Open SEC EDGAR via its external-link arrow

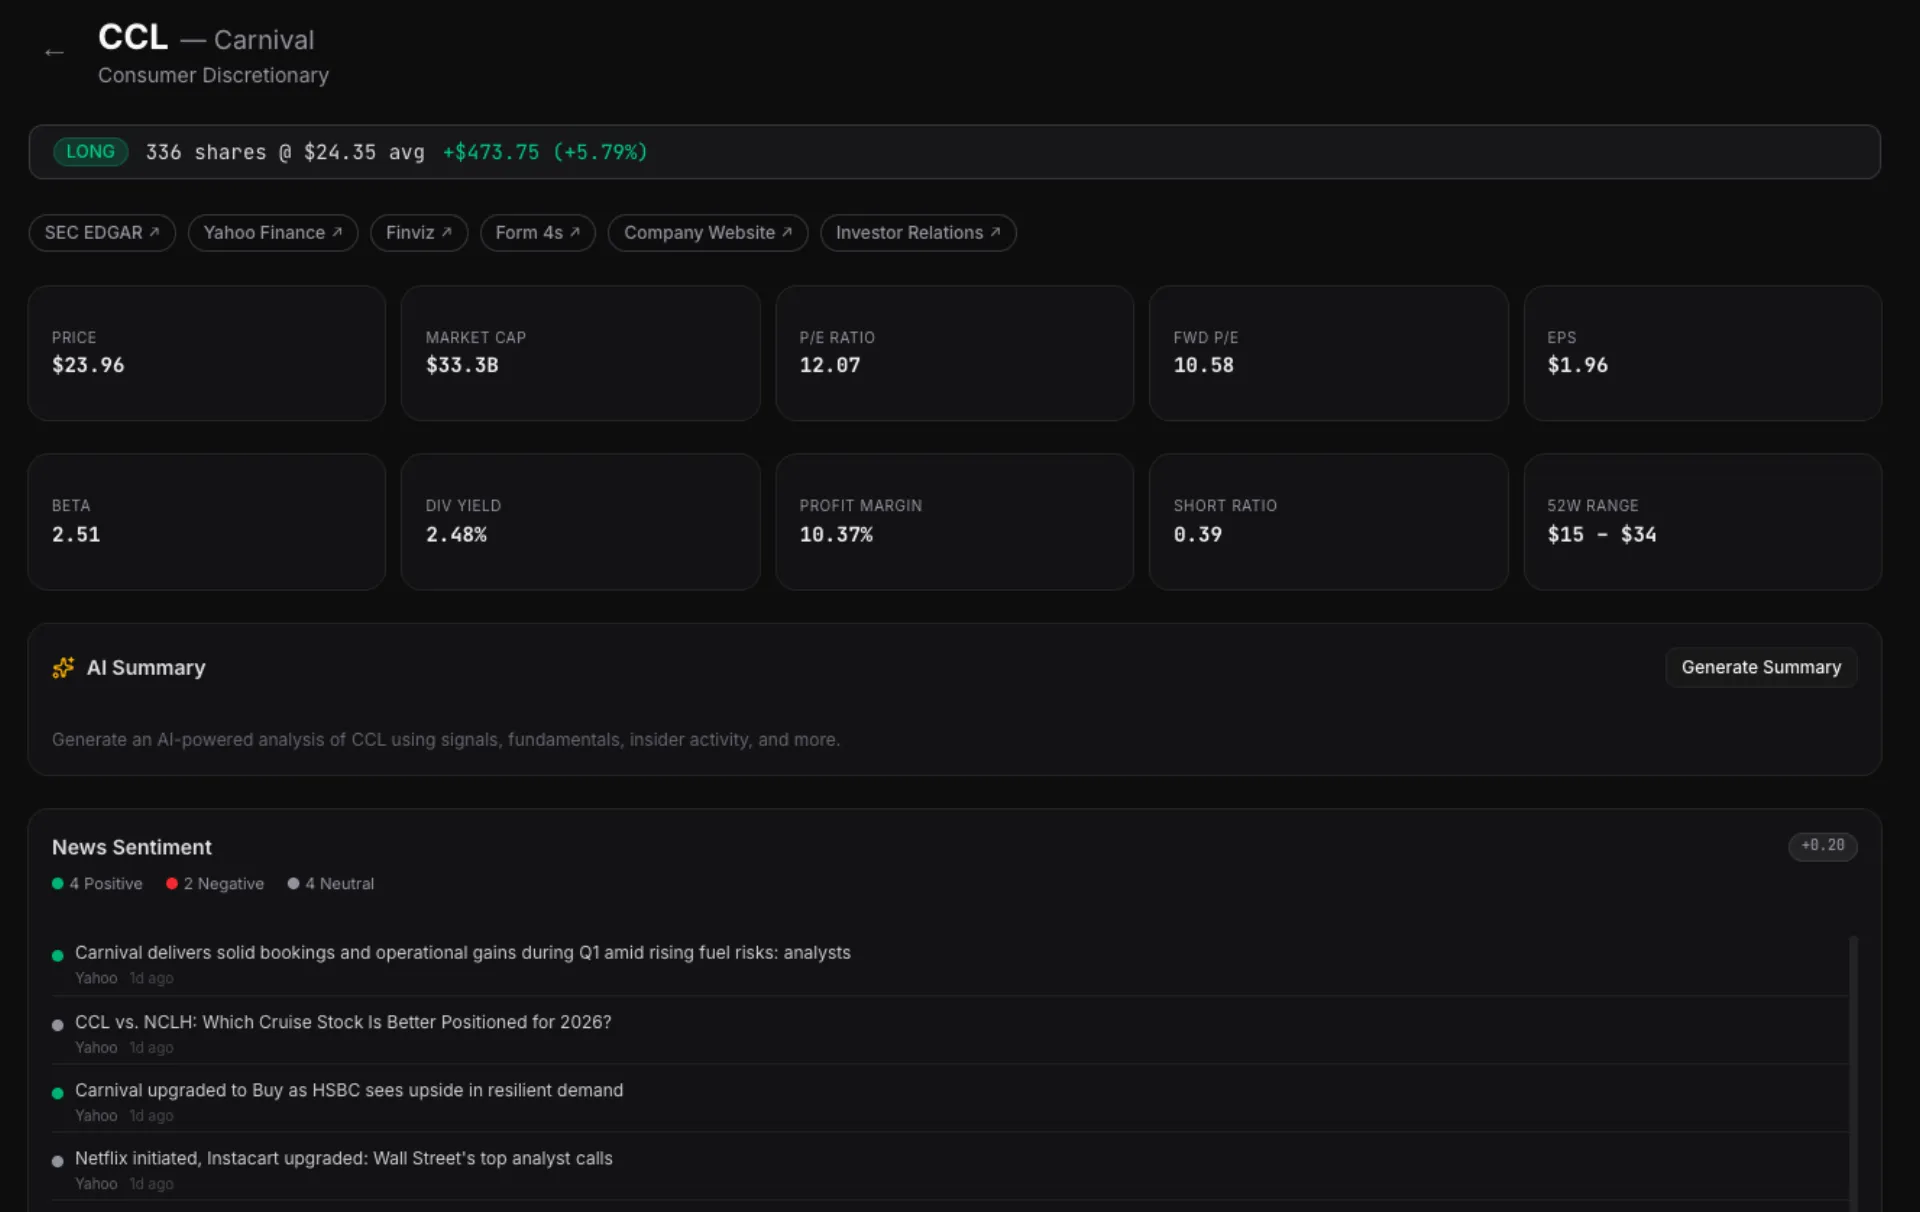pos(157,231)
